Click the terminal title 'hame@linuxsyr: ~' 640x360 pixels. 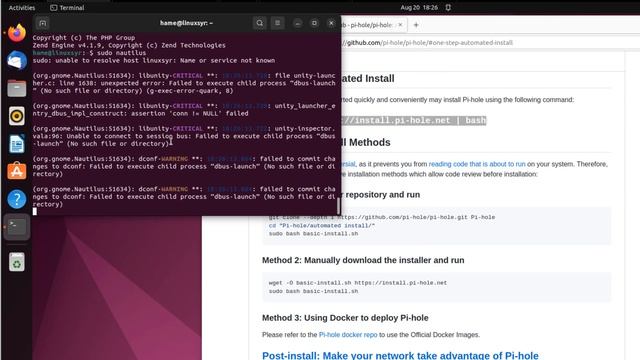186,23
